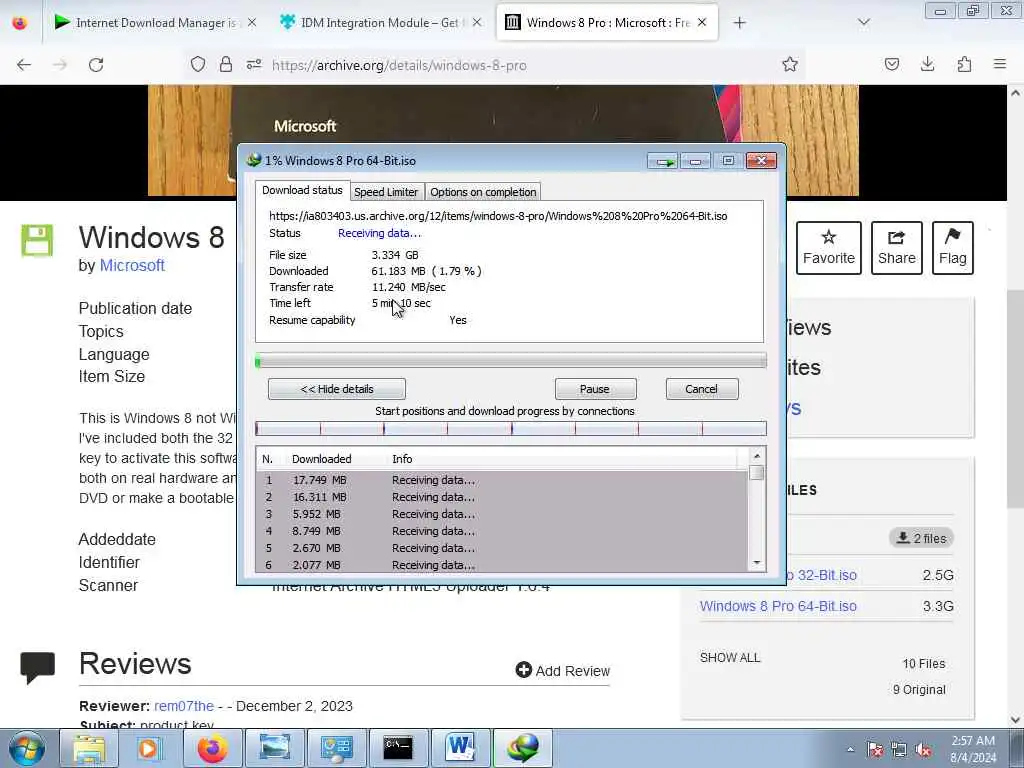This screenshot has height=768, width=1024.
Task: Show hidden tray icons arrow
Action: pyautogui.click(x=850, y=750)
